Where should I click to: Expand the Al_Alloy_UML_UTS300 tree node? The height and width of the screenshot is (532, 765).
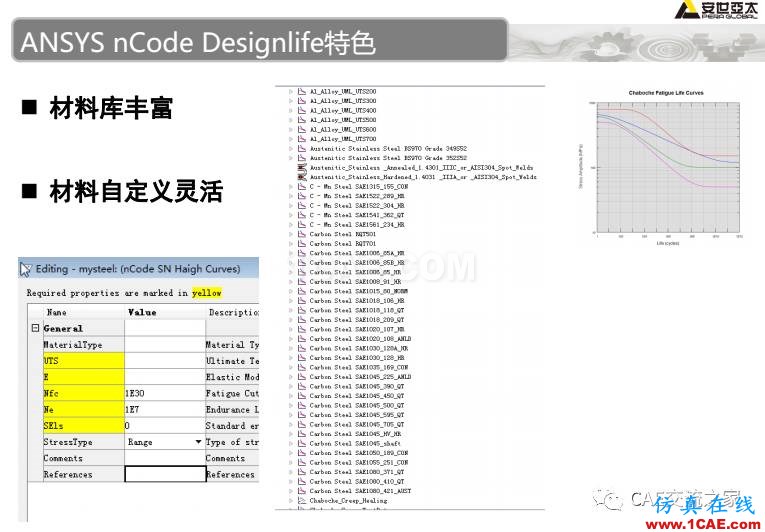point(291,101)
